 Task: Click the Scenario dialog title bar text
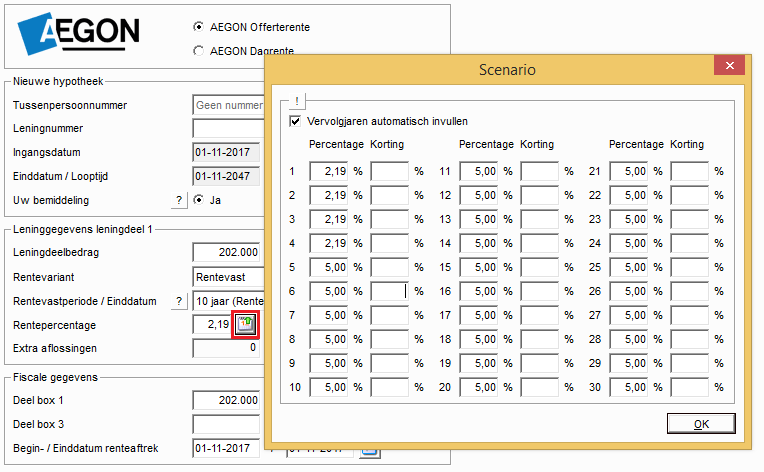tap(507, 70)
